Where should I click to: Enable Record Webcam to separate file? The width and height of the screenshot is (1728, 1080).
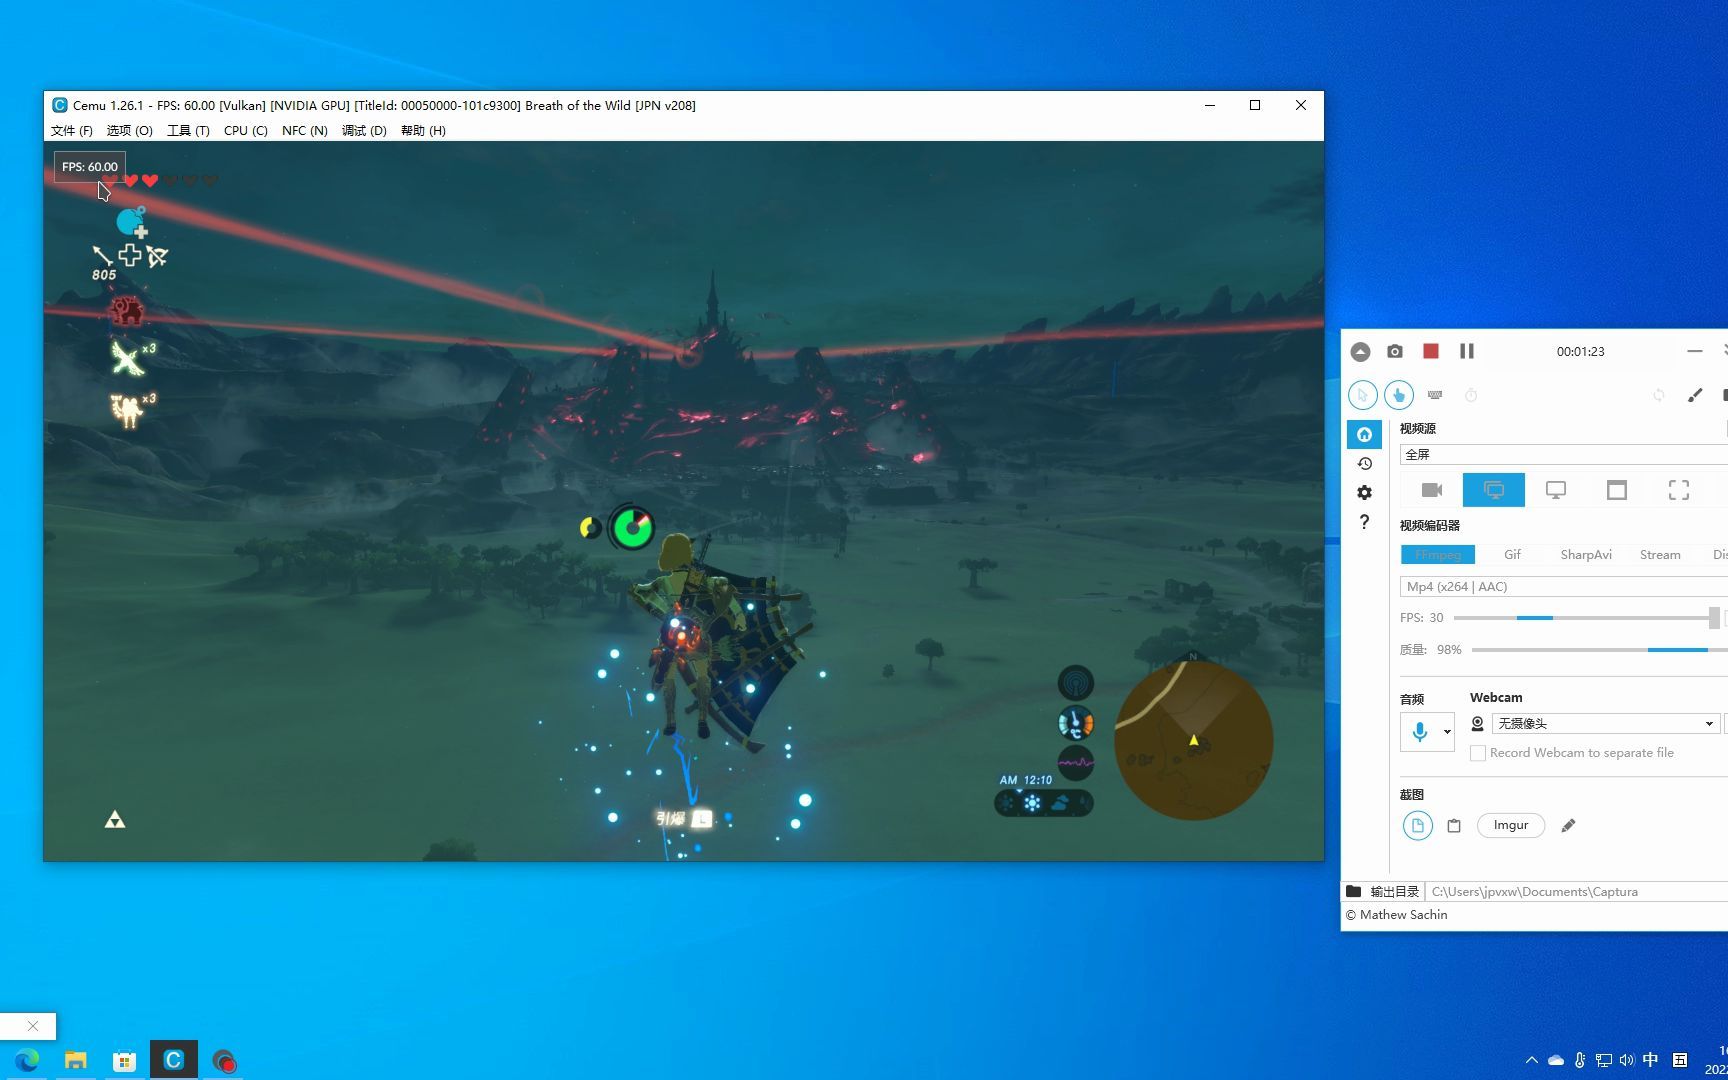[x=1477, y=753]
